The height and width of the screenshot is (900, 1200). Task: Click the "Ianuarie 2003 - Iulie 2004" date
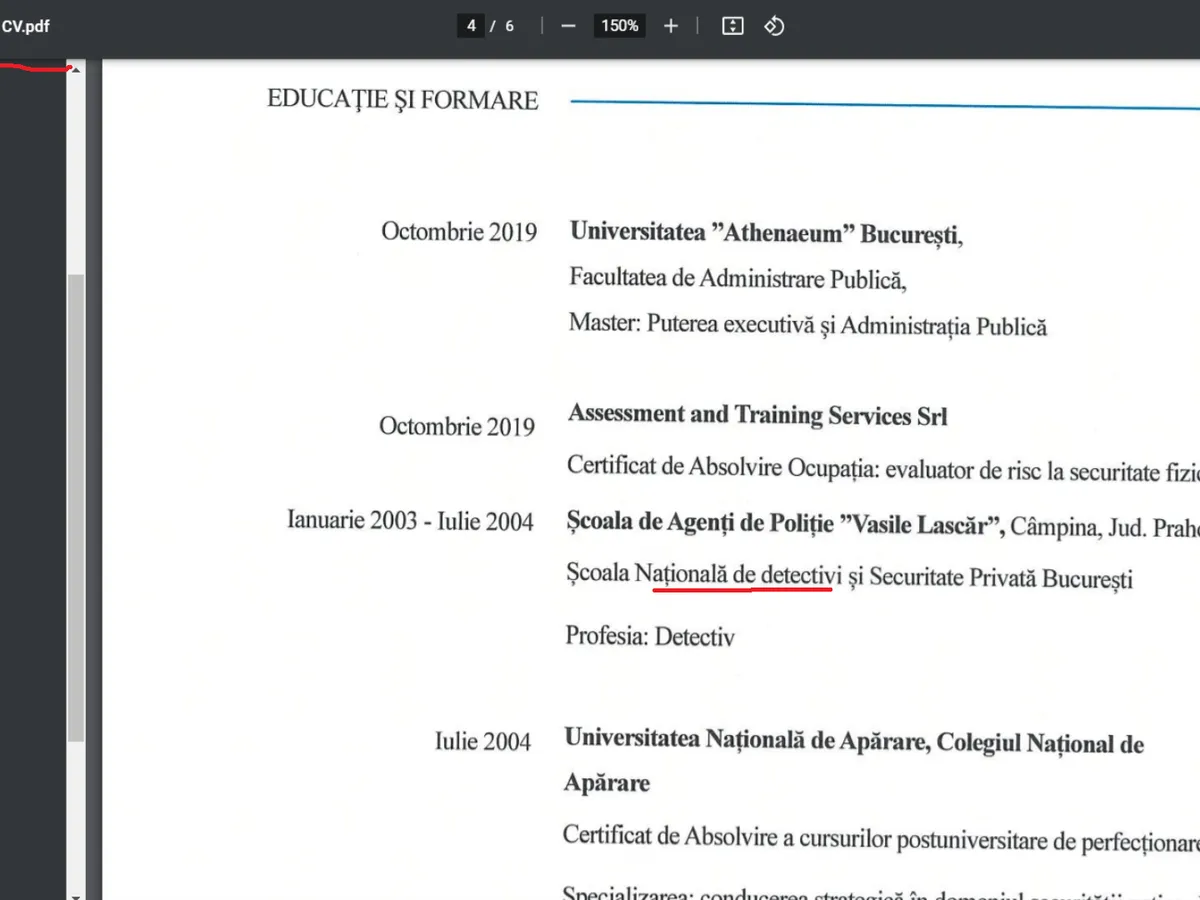(x=410, y=521)
